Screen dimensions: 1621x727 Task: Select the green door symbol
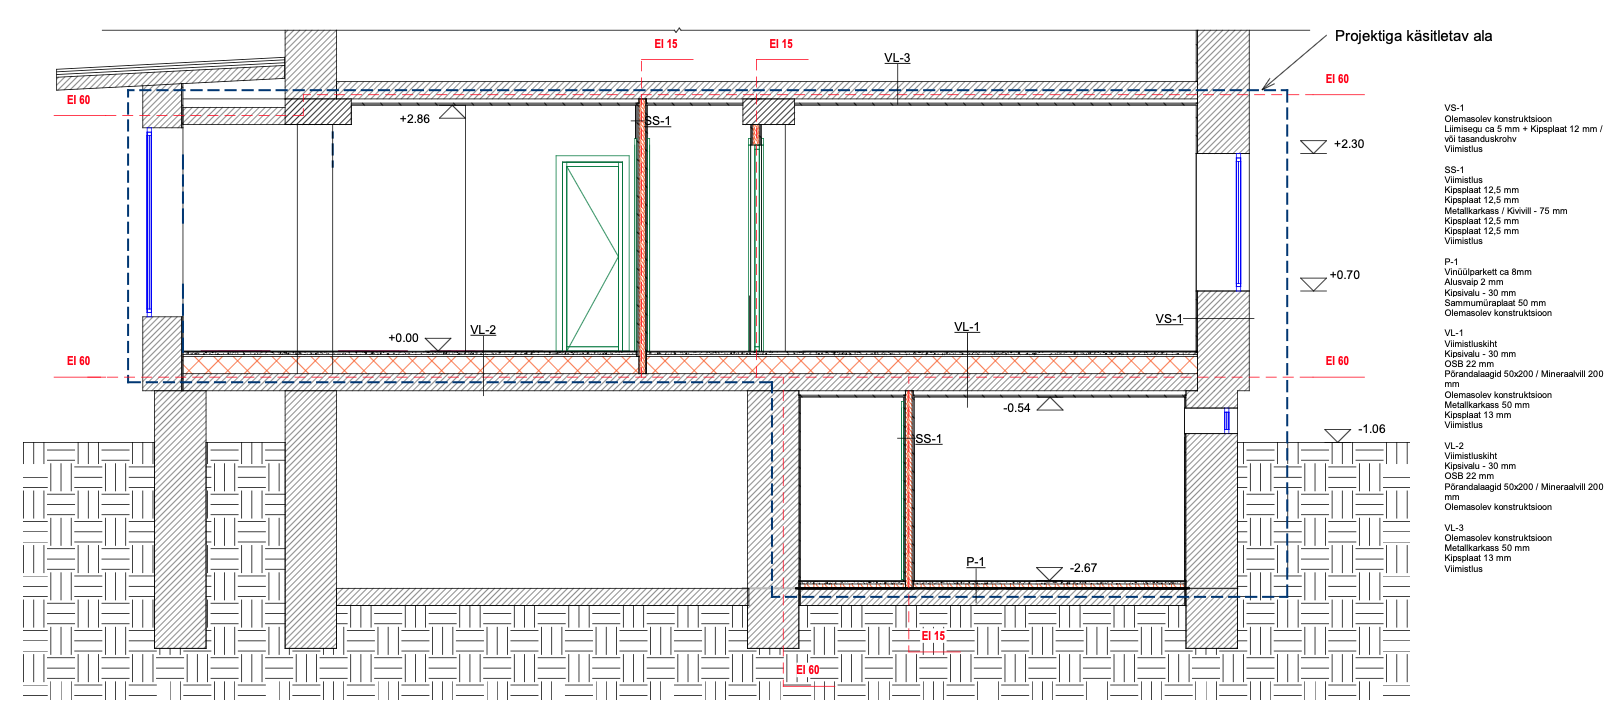pyautogui.click(x=592, y=256)
